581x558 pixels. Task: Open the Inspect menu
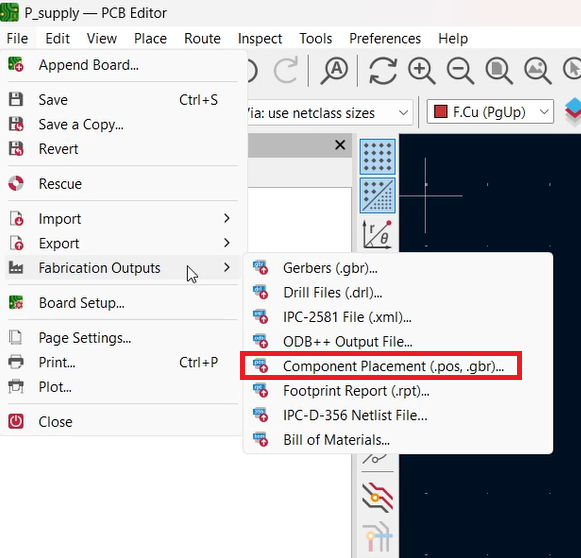coord(260,39)
